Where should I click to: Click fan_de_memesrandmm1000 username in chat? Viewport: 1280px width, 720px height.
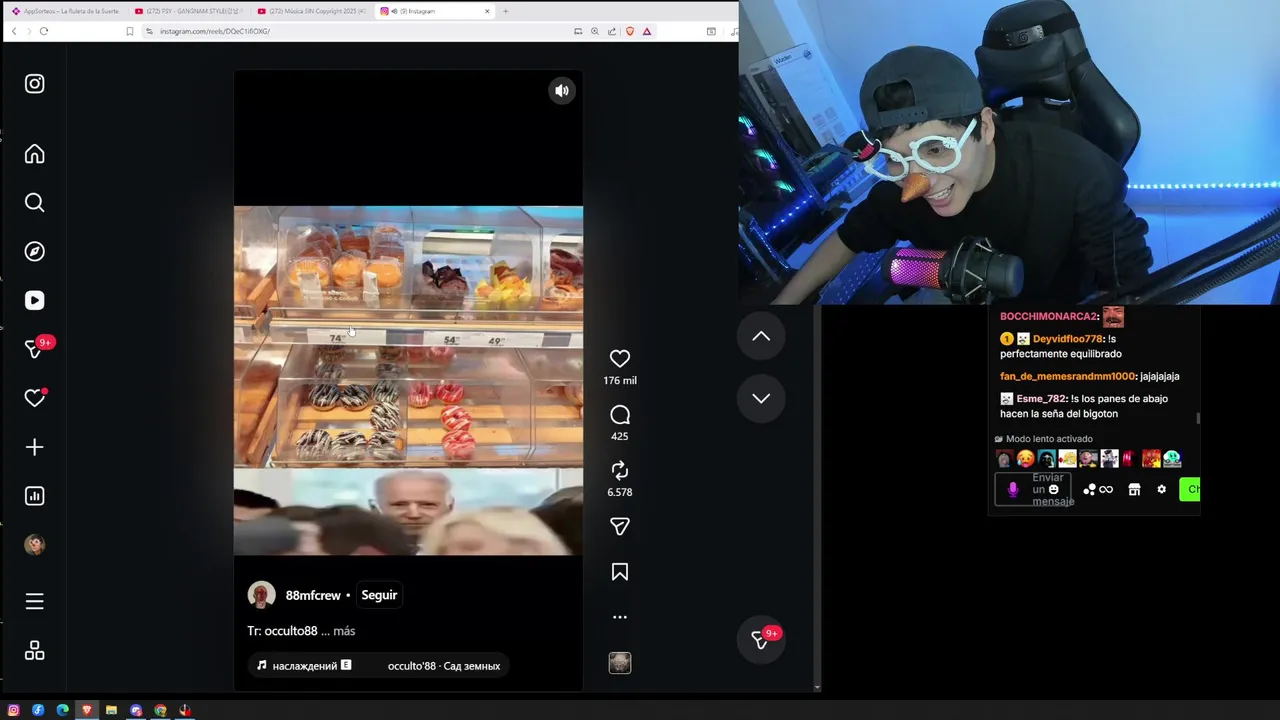[1067, 376]
